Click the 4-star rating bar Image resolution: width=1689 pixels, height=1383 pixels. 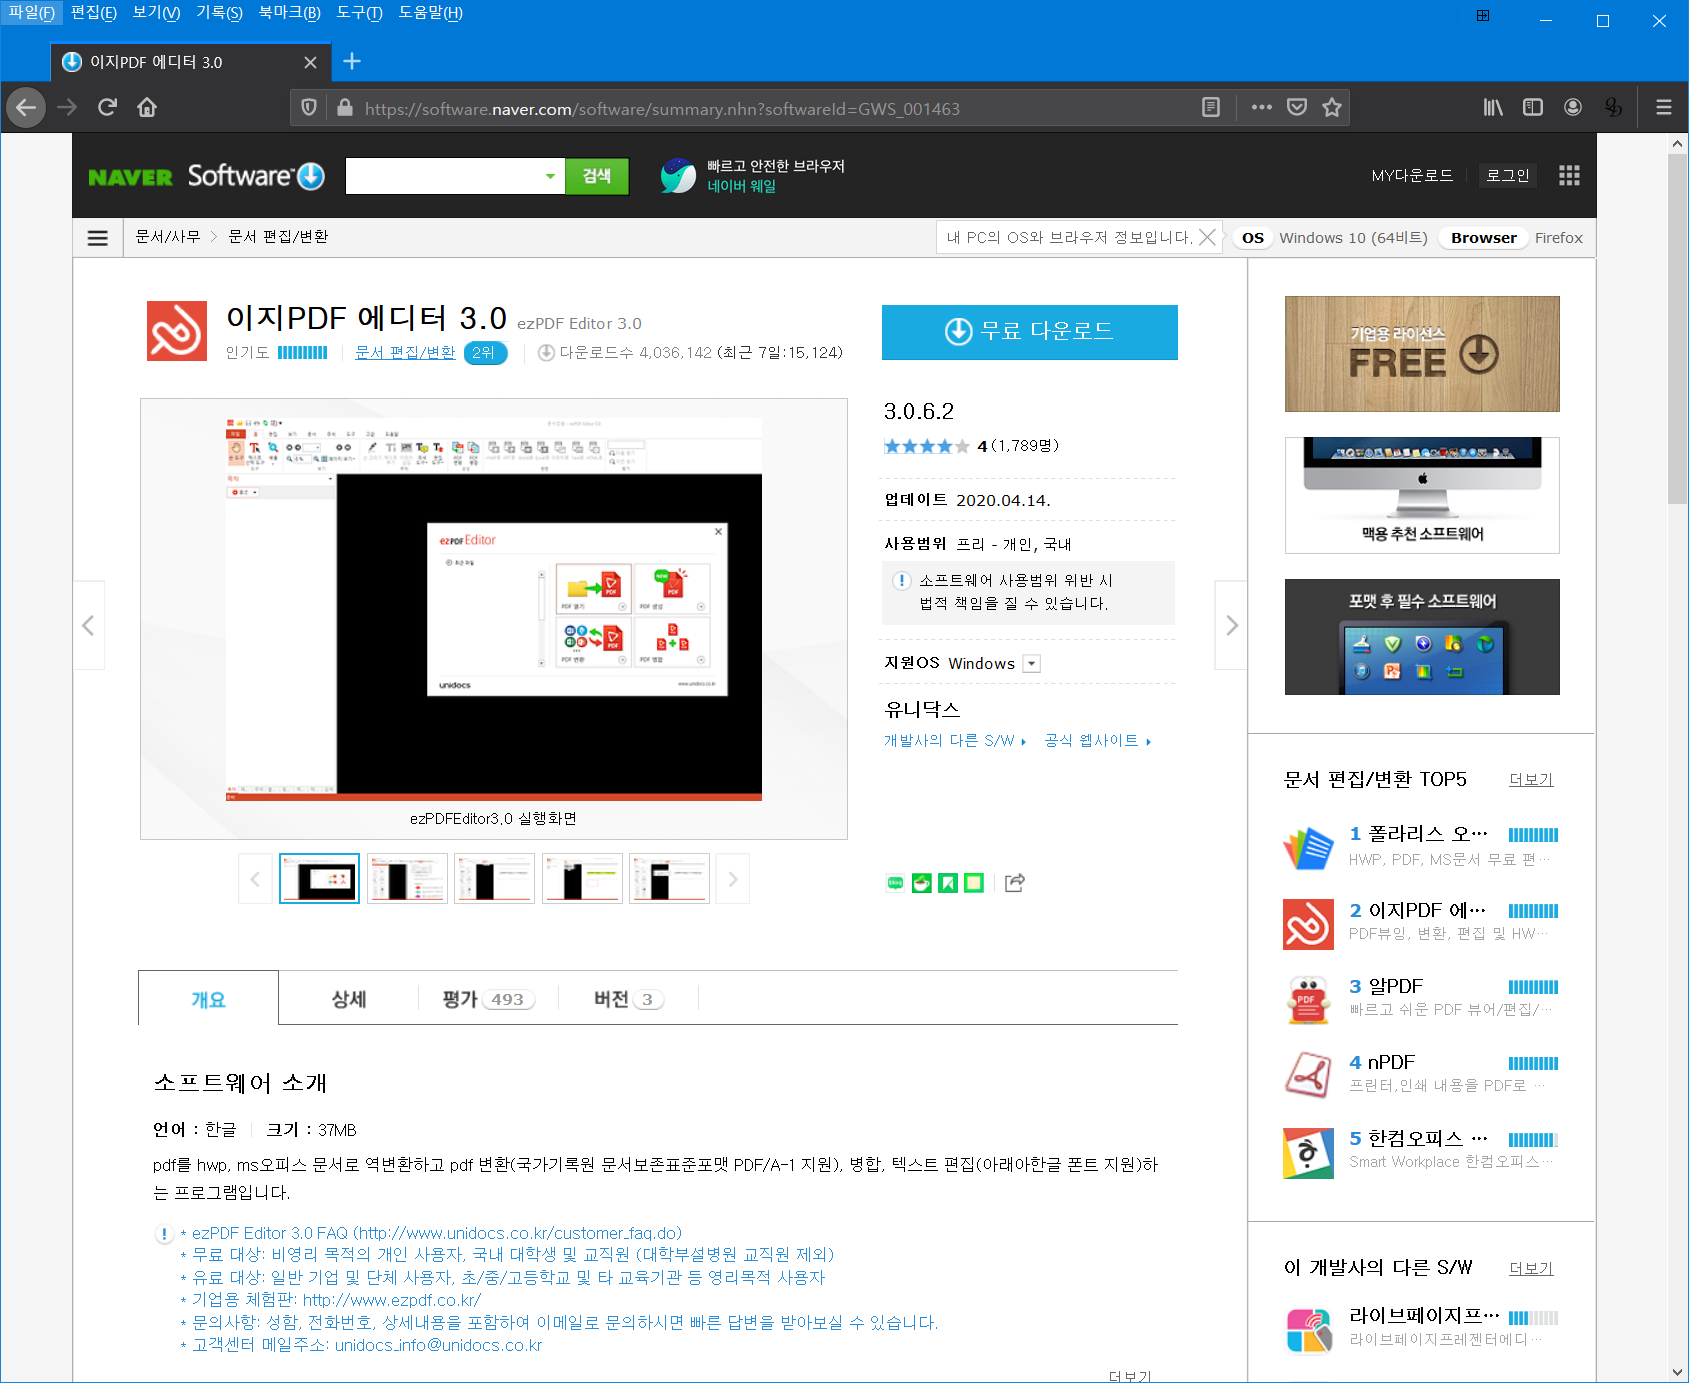pos(926,446)
